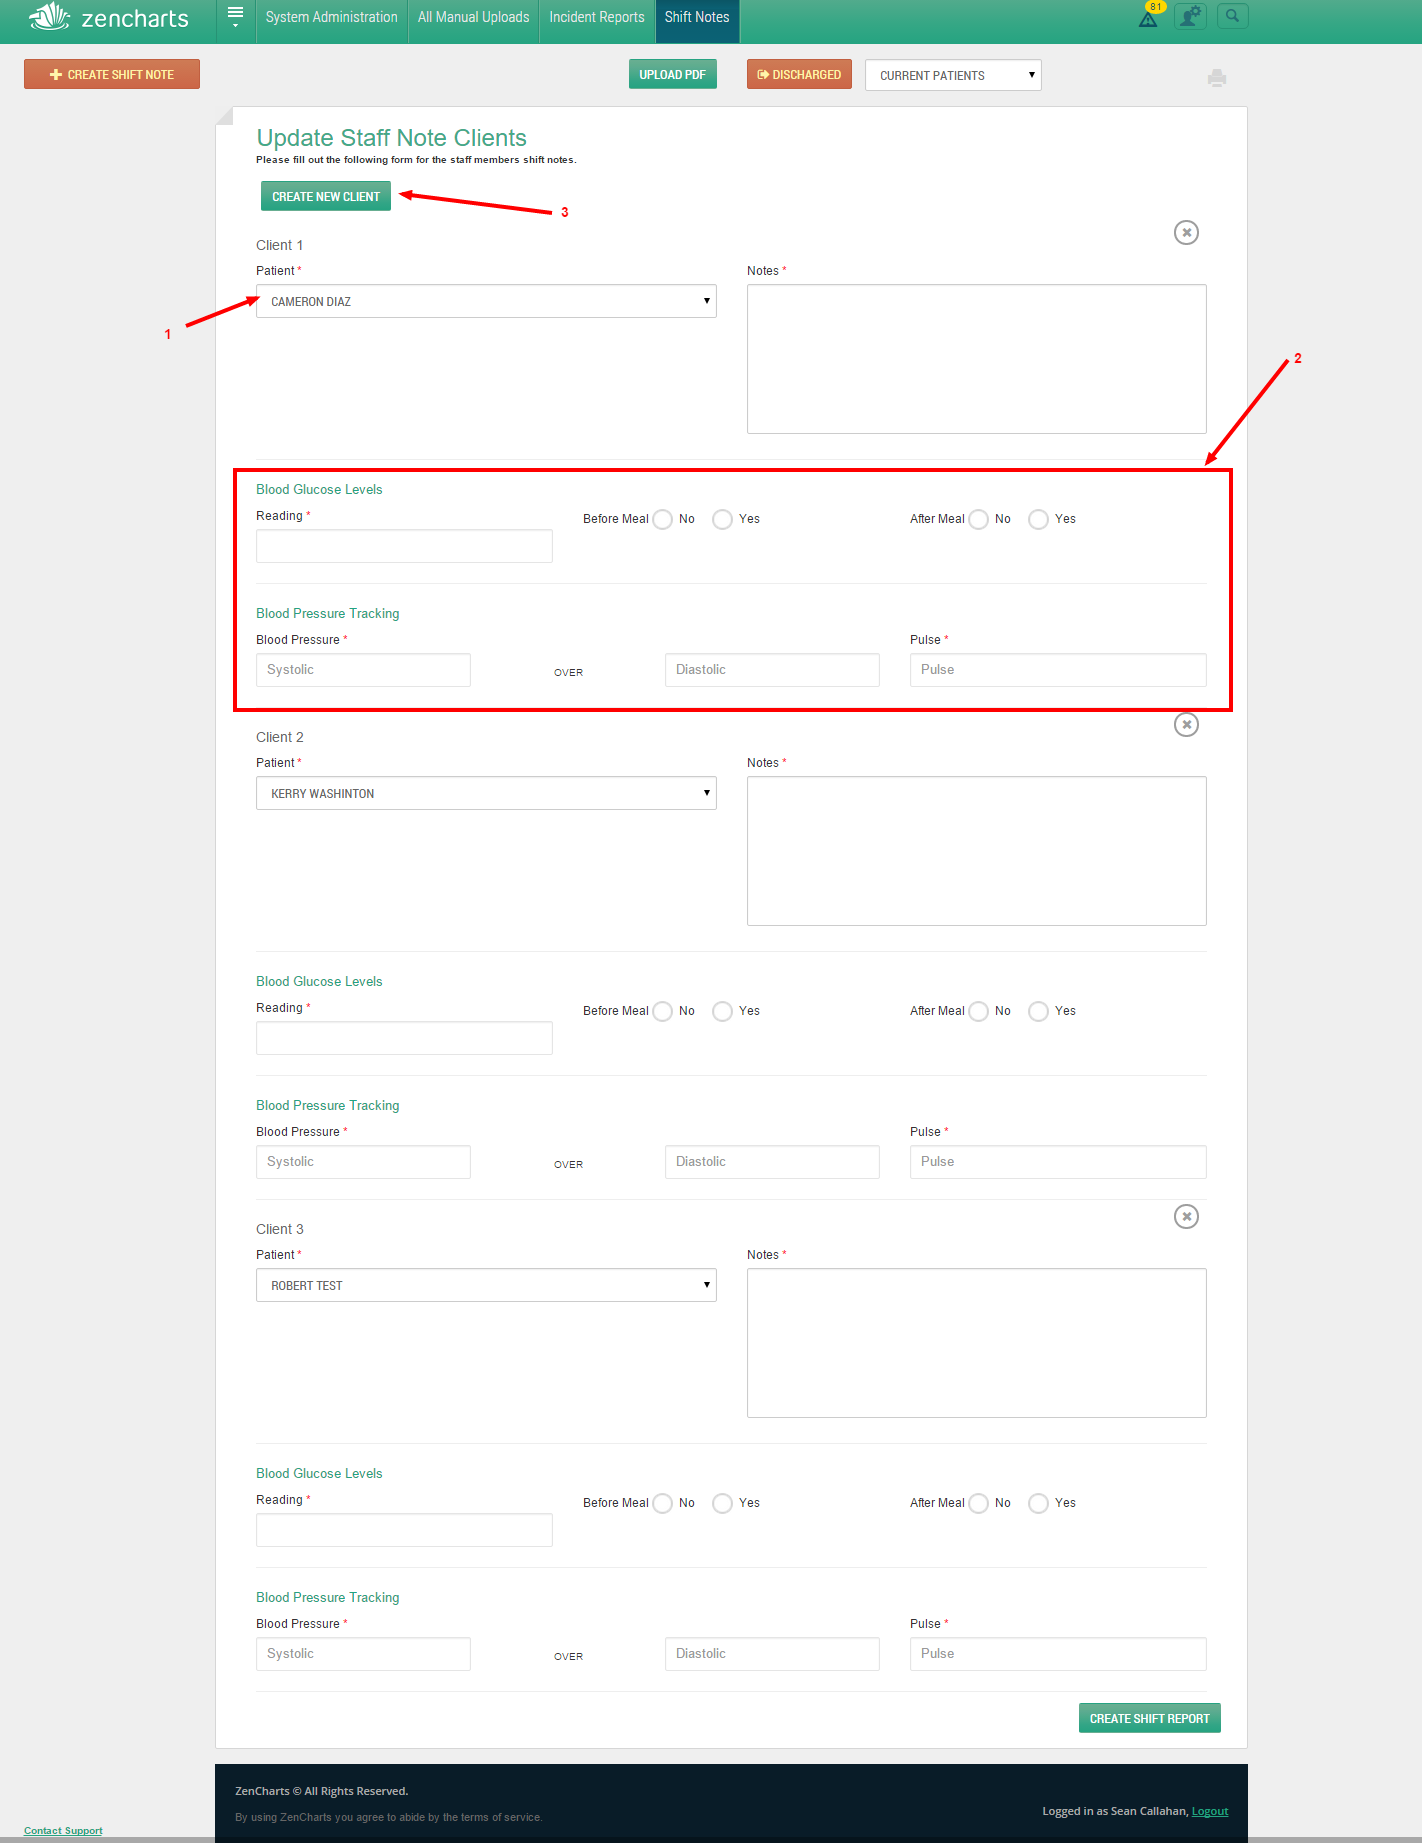Click the Logout link
Image resolution: width=1422 pixels, height=1843 pixels.
1210,1811
